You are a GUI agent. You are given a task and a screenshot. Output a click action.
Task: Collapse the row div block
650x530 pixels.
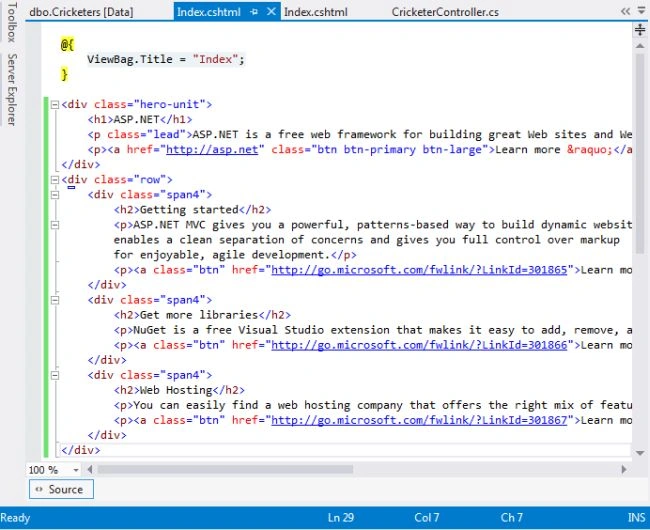coord(55,180)
